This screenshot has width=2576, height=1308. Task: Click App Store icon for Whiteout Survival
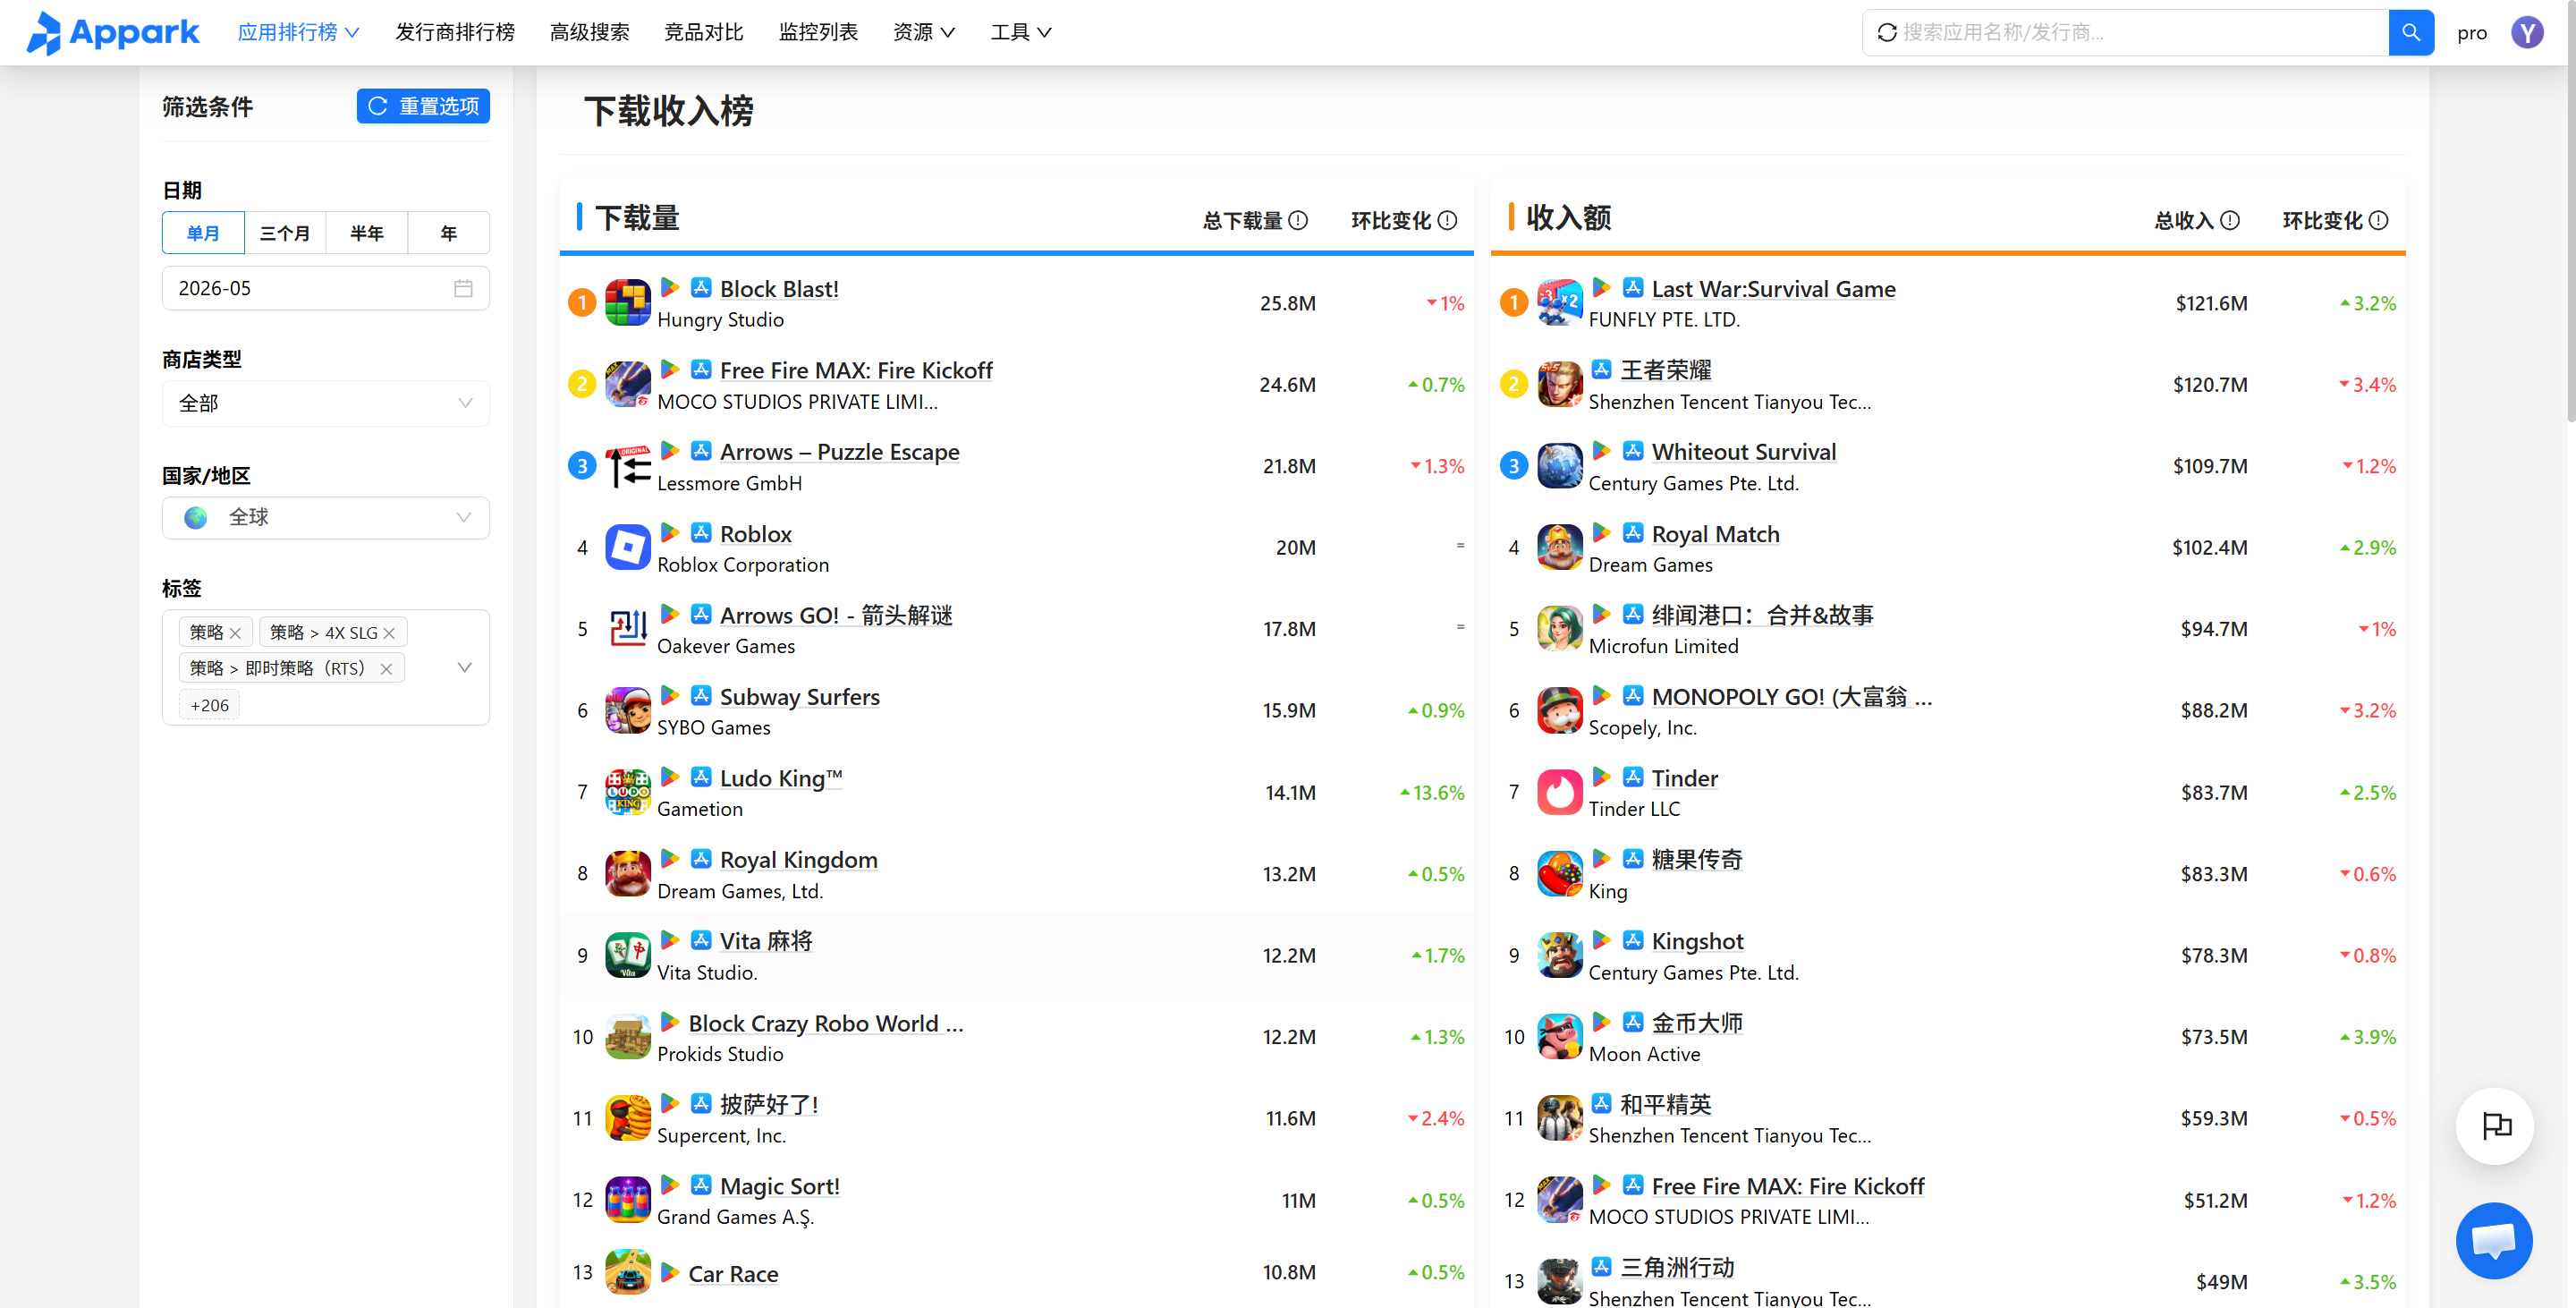tap(1634, 451)
